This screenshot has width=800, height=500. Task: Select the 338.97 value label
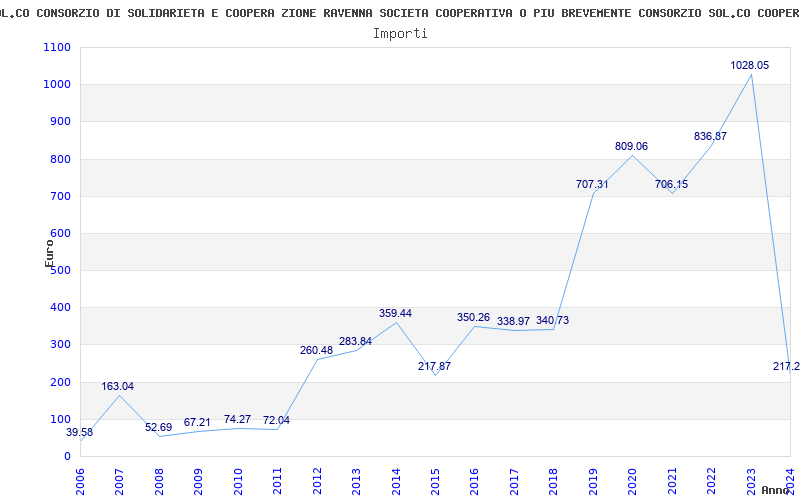[x=513, y=321]
